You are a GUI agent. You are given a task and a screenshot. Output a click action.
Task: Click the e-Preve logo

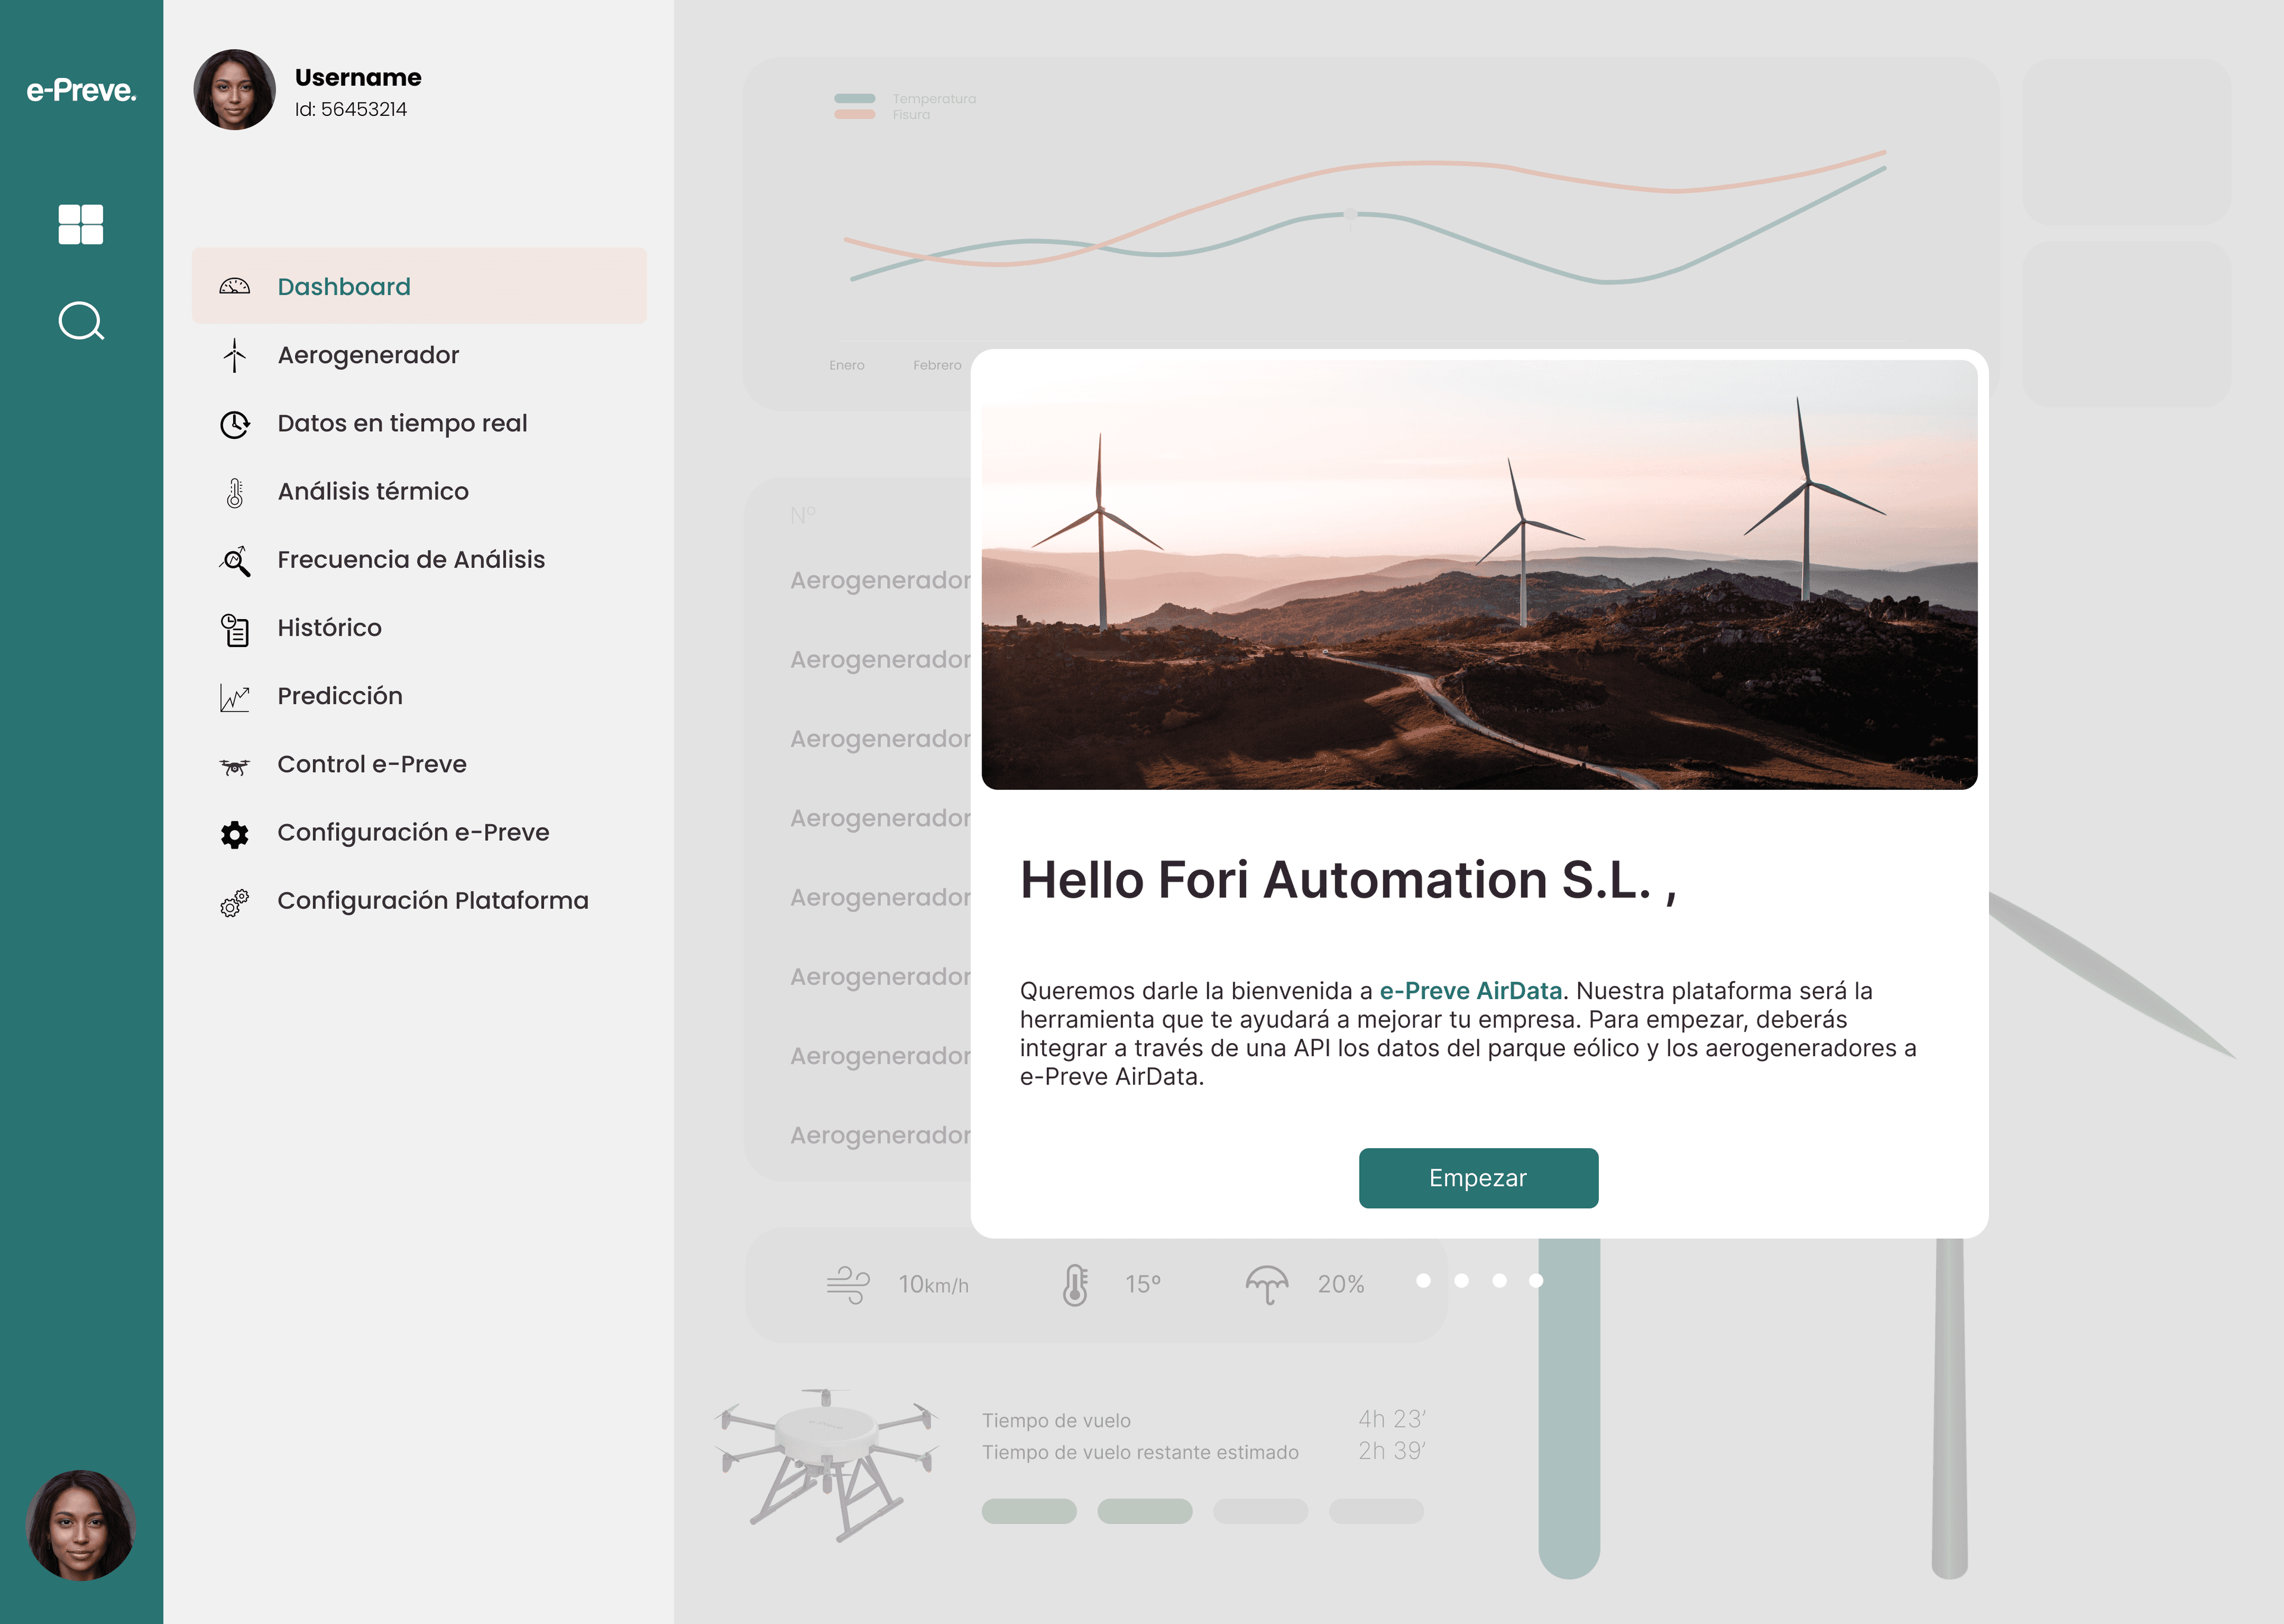81,90
